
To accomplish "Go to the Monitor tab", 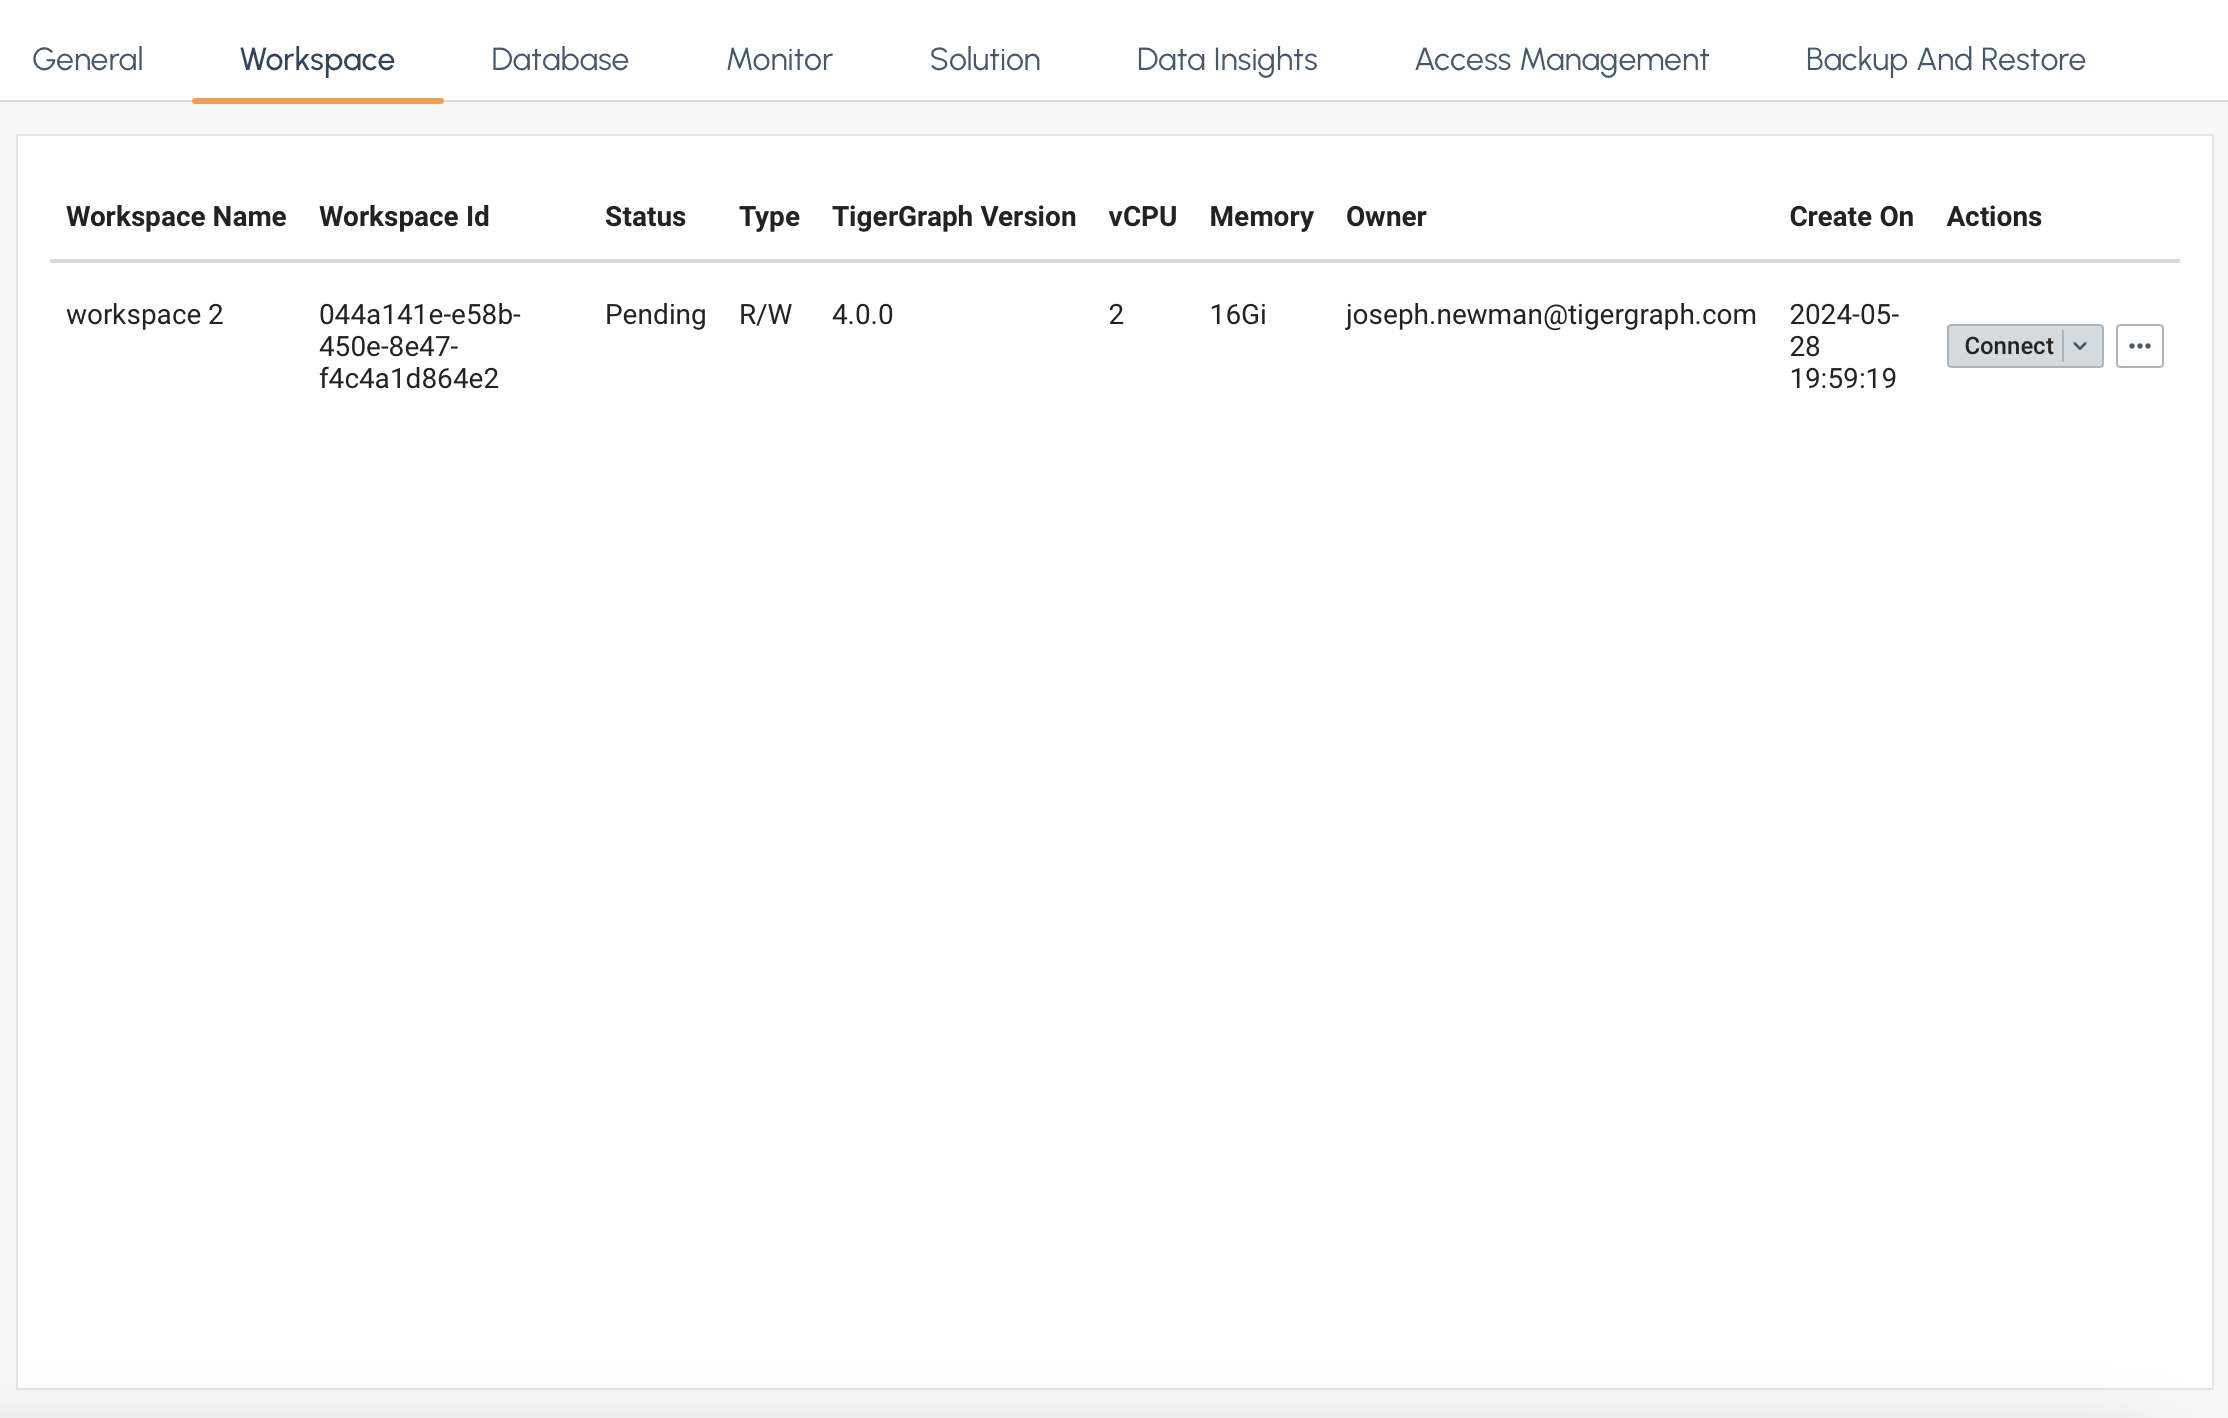I will (779, 59).
